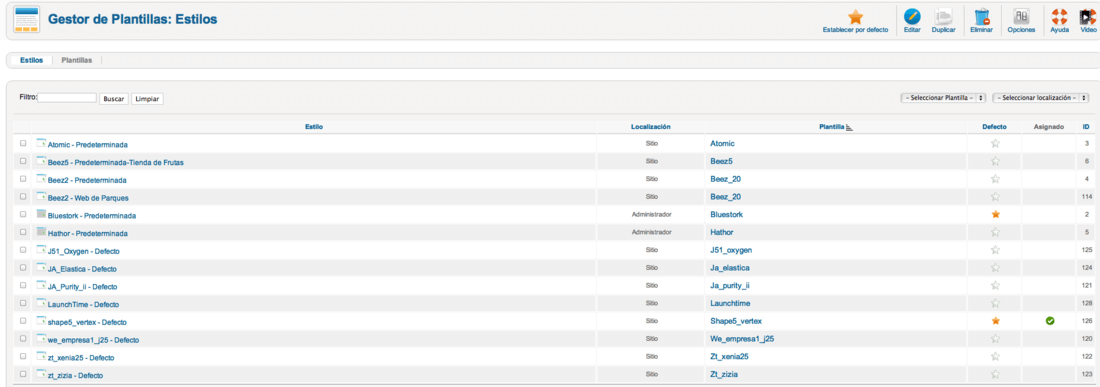This screenshot has width=1100, height=387.
Task: Open the Video toolbar icon
Action: point(1088,17)
